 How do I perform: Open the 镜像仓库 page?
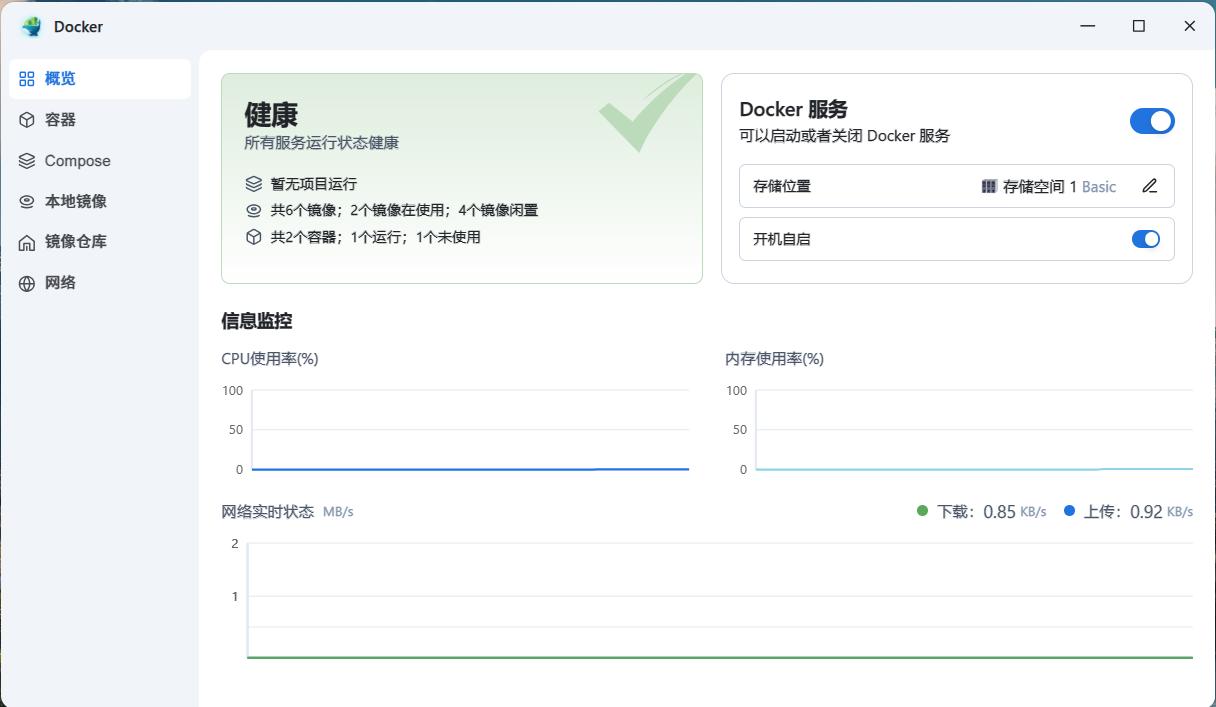[100, 242]
